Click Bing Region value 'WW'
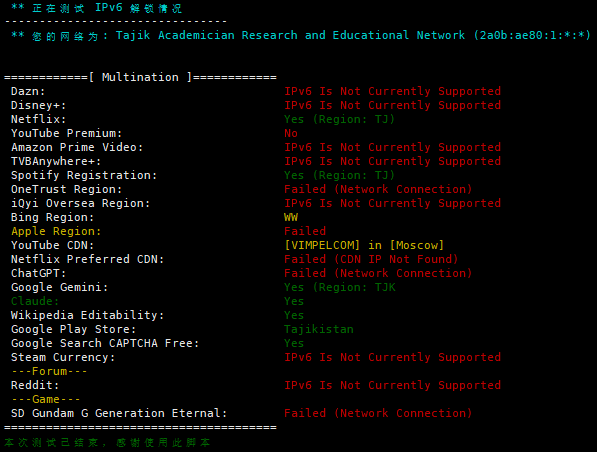597x452 pixels. [291, 217]
